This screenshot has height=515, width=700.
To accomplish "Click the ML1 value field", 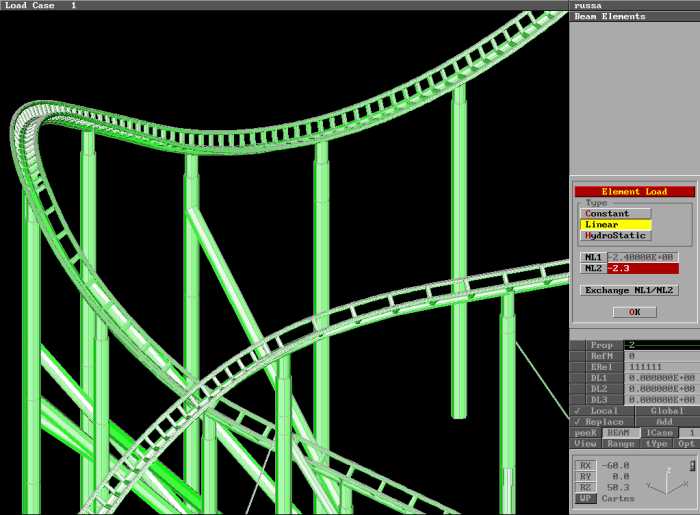I will point(656,257).
